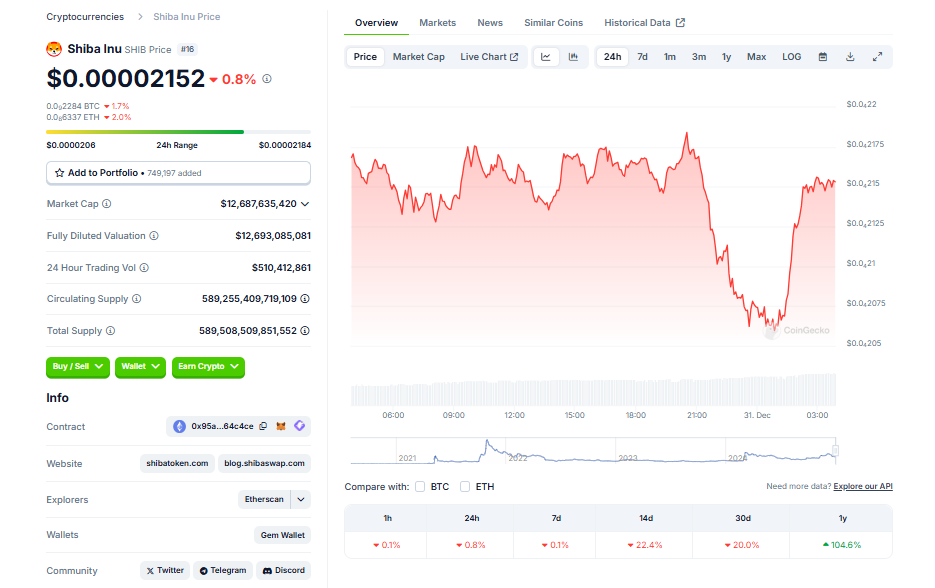Click the price change info icon
935x588 pixels.
[267, 79]
